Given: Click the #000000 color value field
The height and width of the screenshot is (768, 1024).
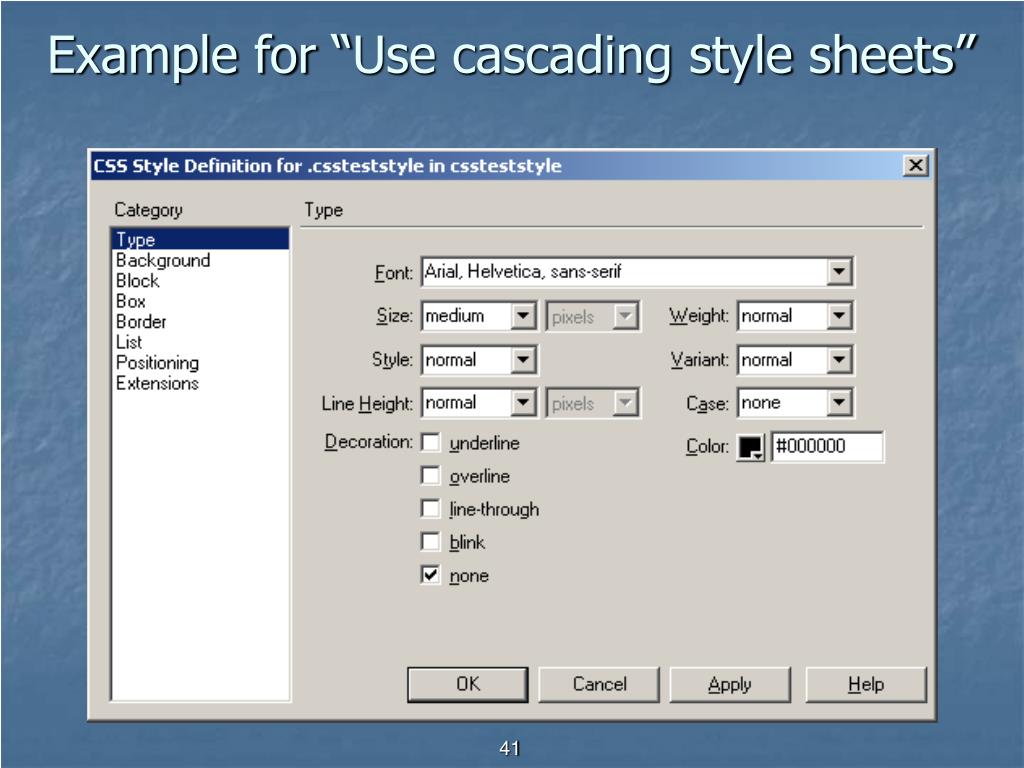Looking at the screenshot, I should (827, 447).
